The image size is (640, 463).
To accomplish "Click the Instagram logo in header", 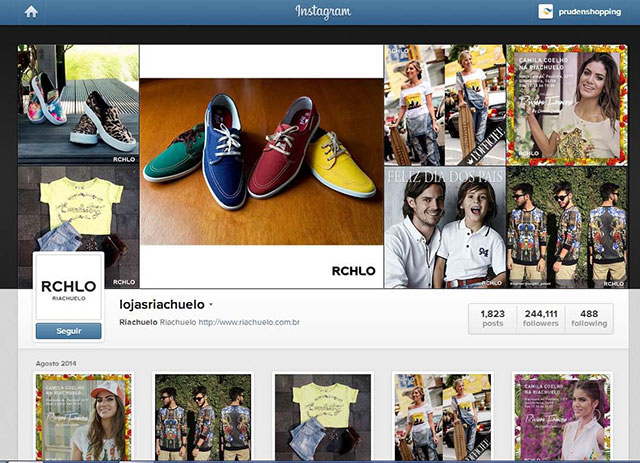I will pyautogui.click(x=323, y=12).
